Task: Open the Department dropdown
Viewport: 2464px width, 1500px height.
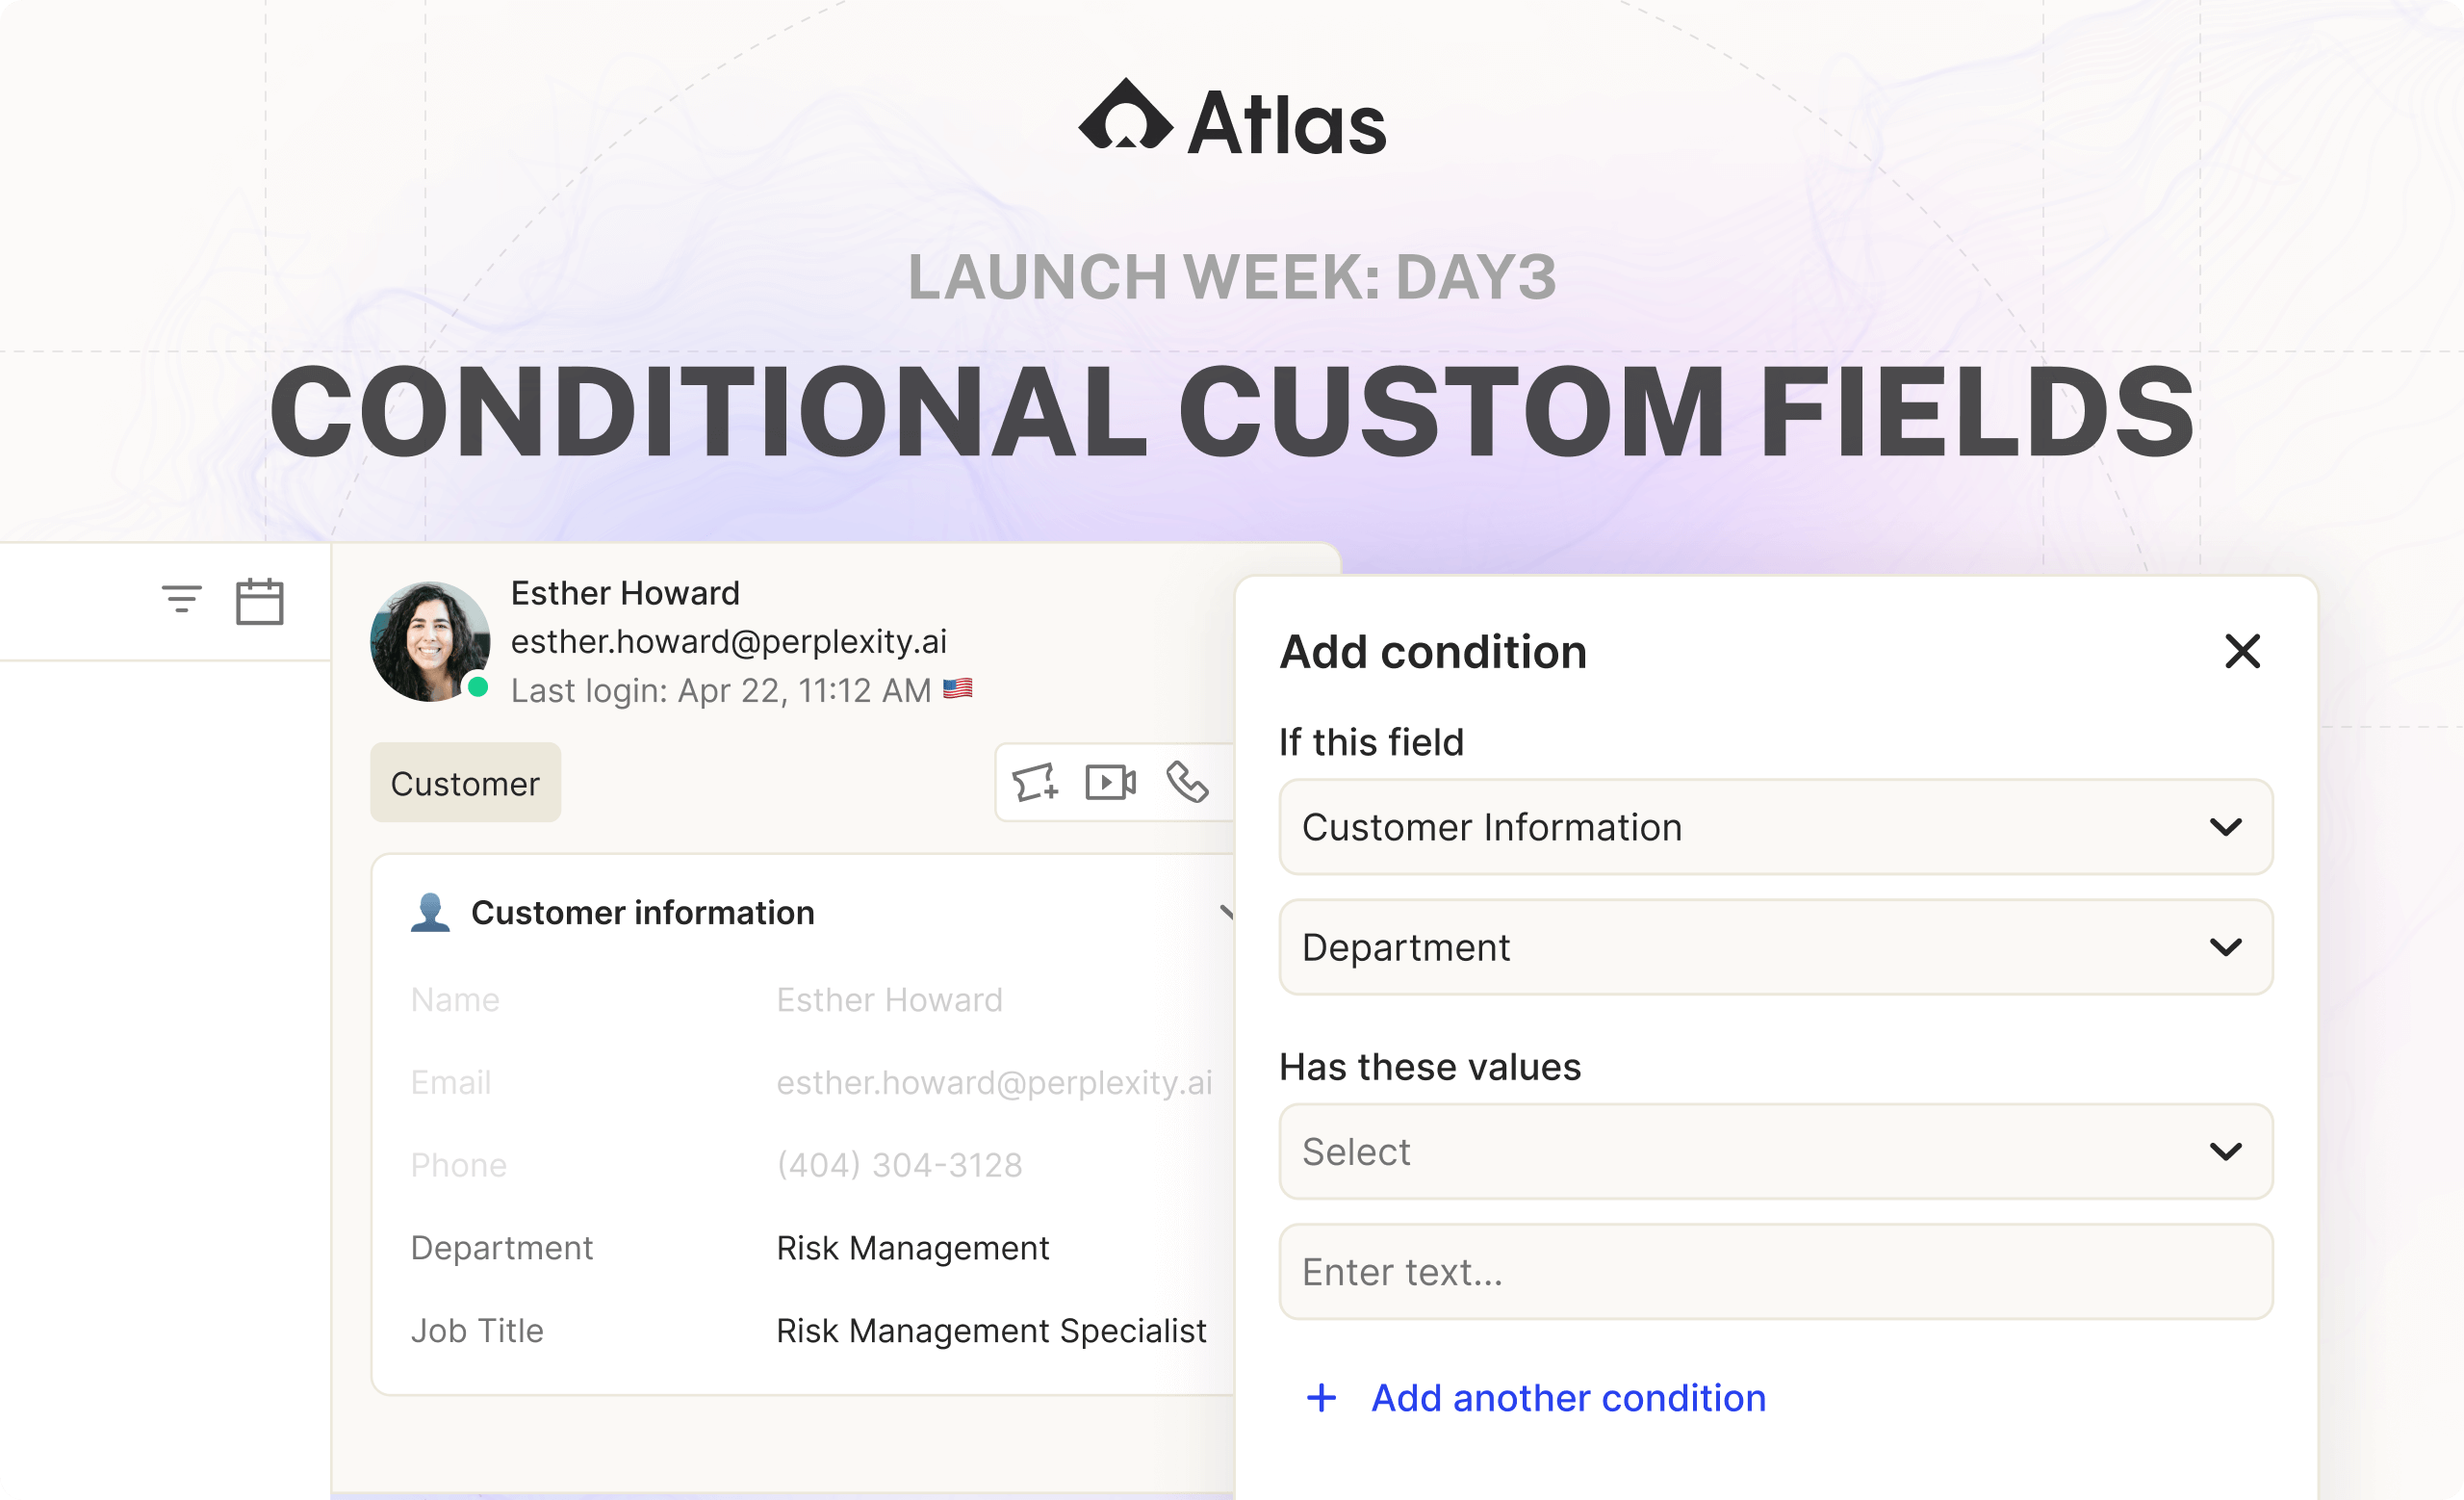Action: [x=1776, y=947]
